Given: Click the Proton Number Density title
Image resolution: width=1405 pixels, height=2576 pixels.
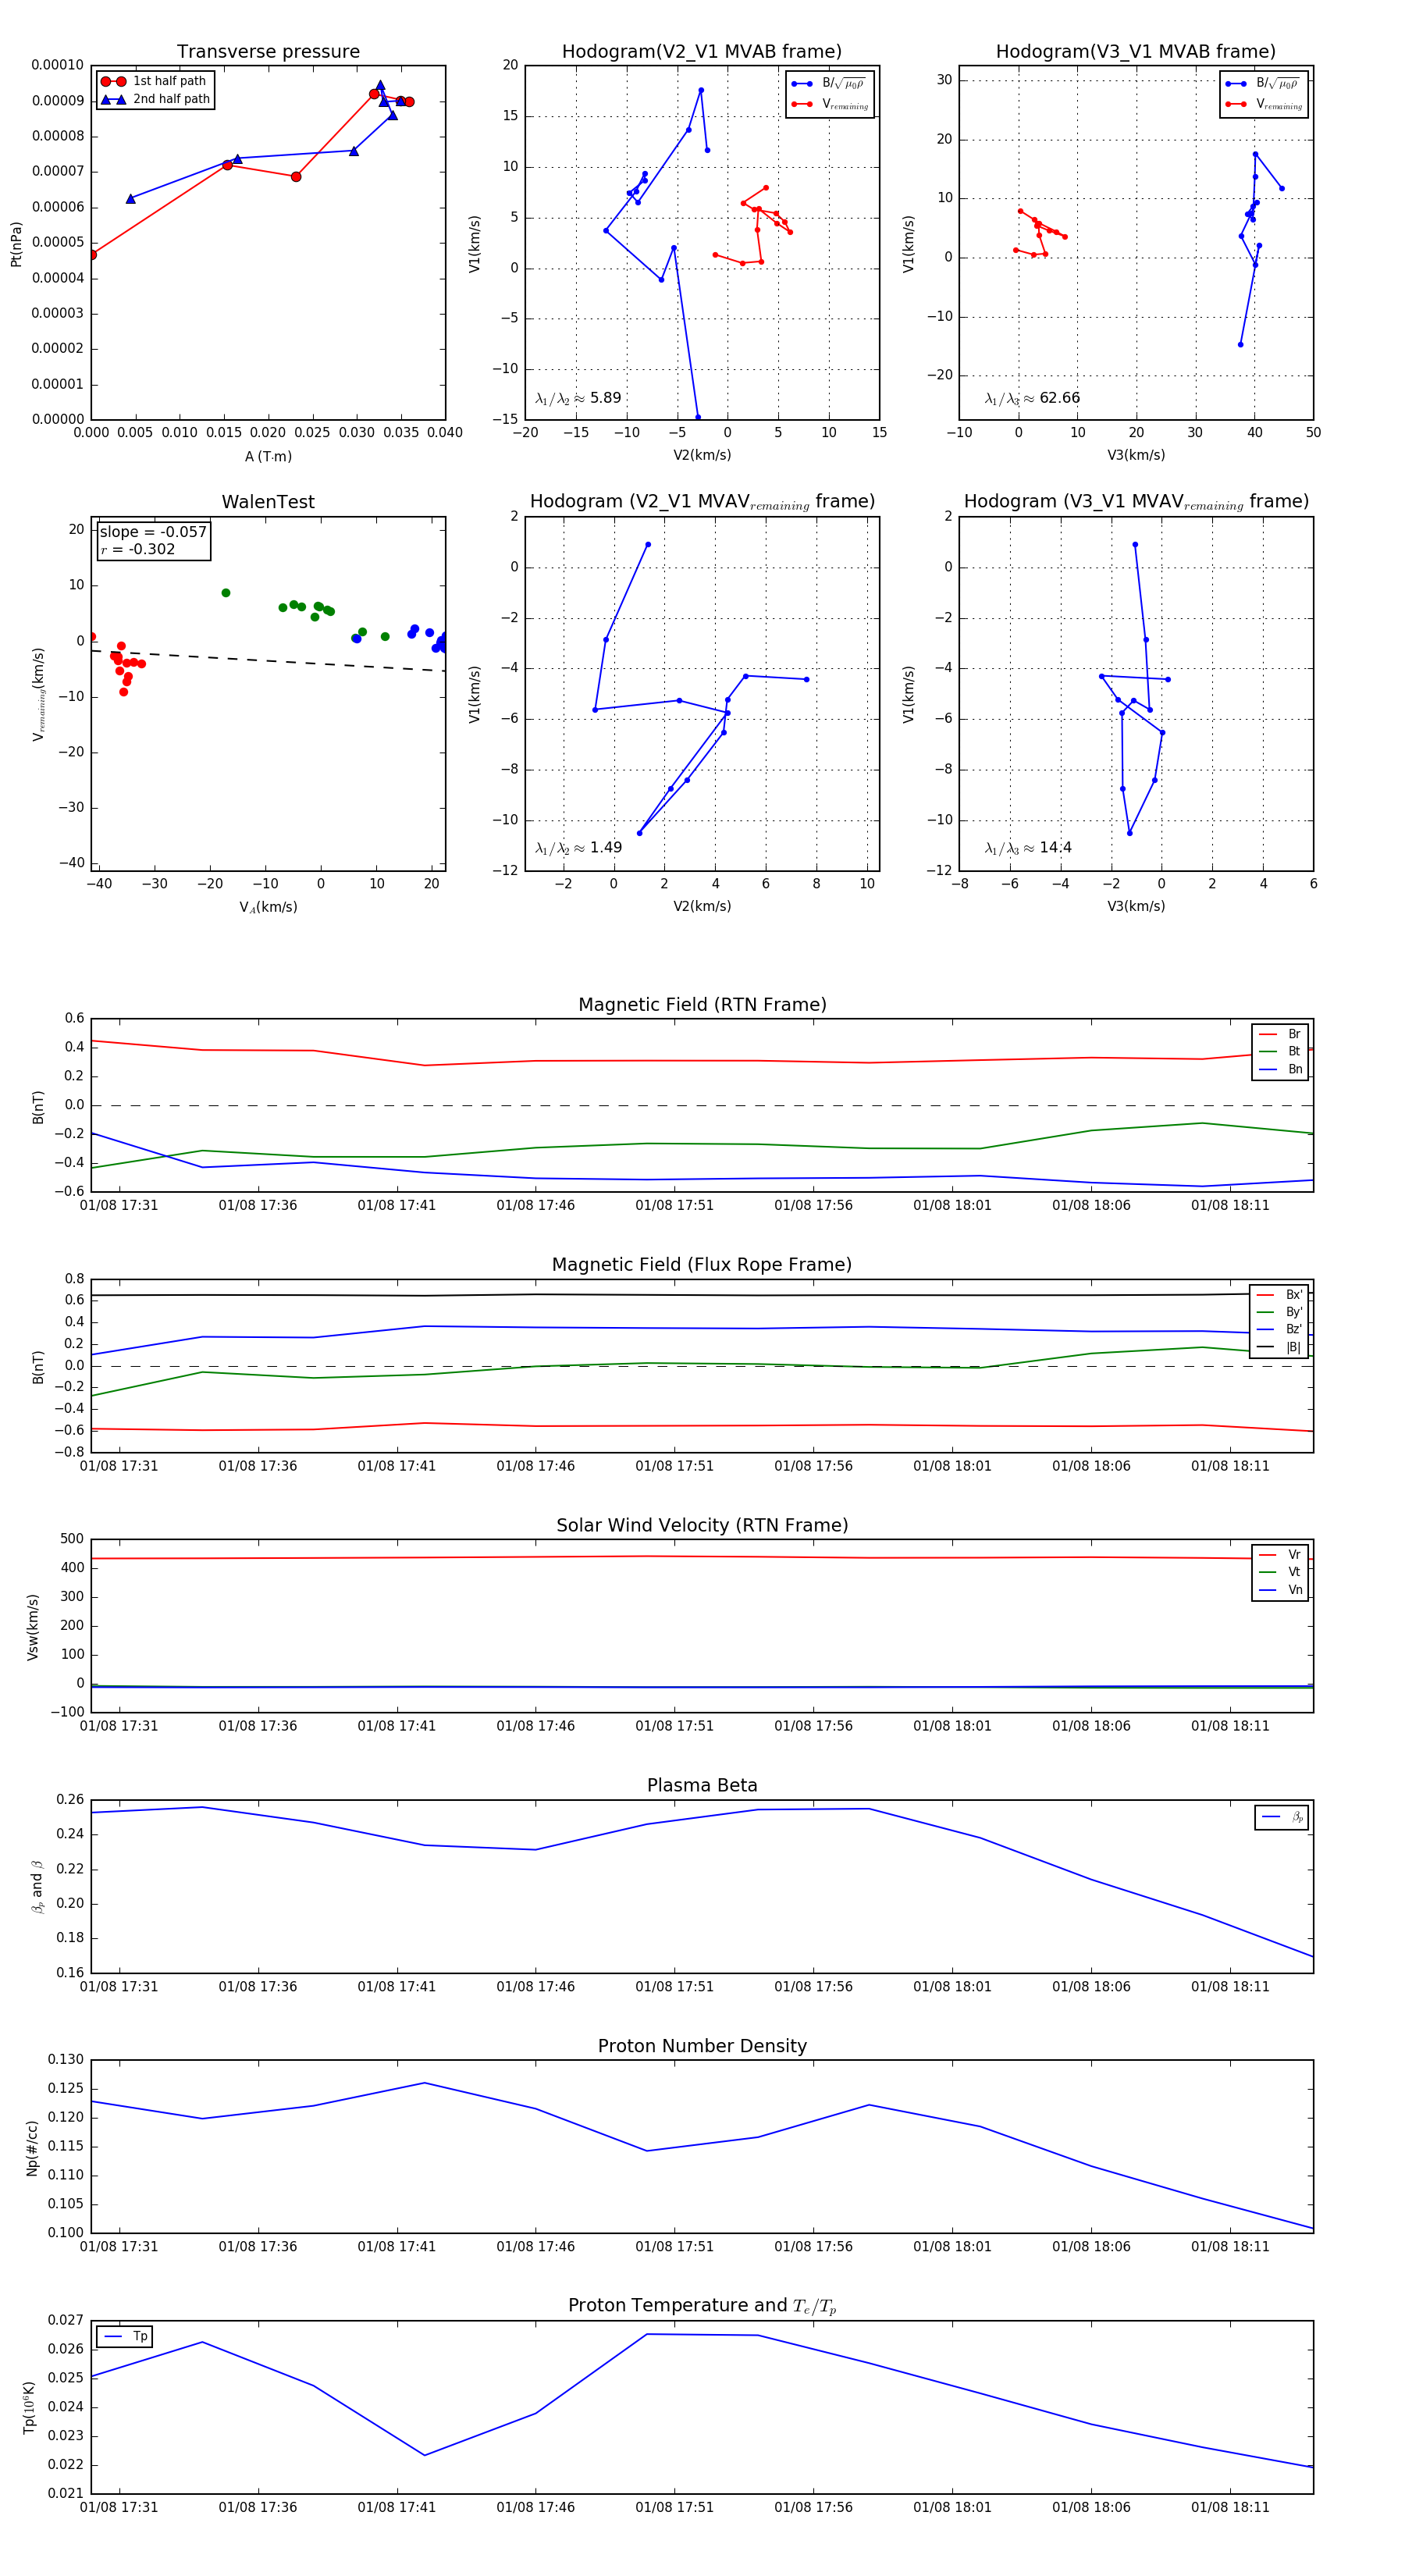Looking at the screenshot, I should (702, 2046).
